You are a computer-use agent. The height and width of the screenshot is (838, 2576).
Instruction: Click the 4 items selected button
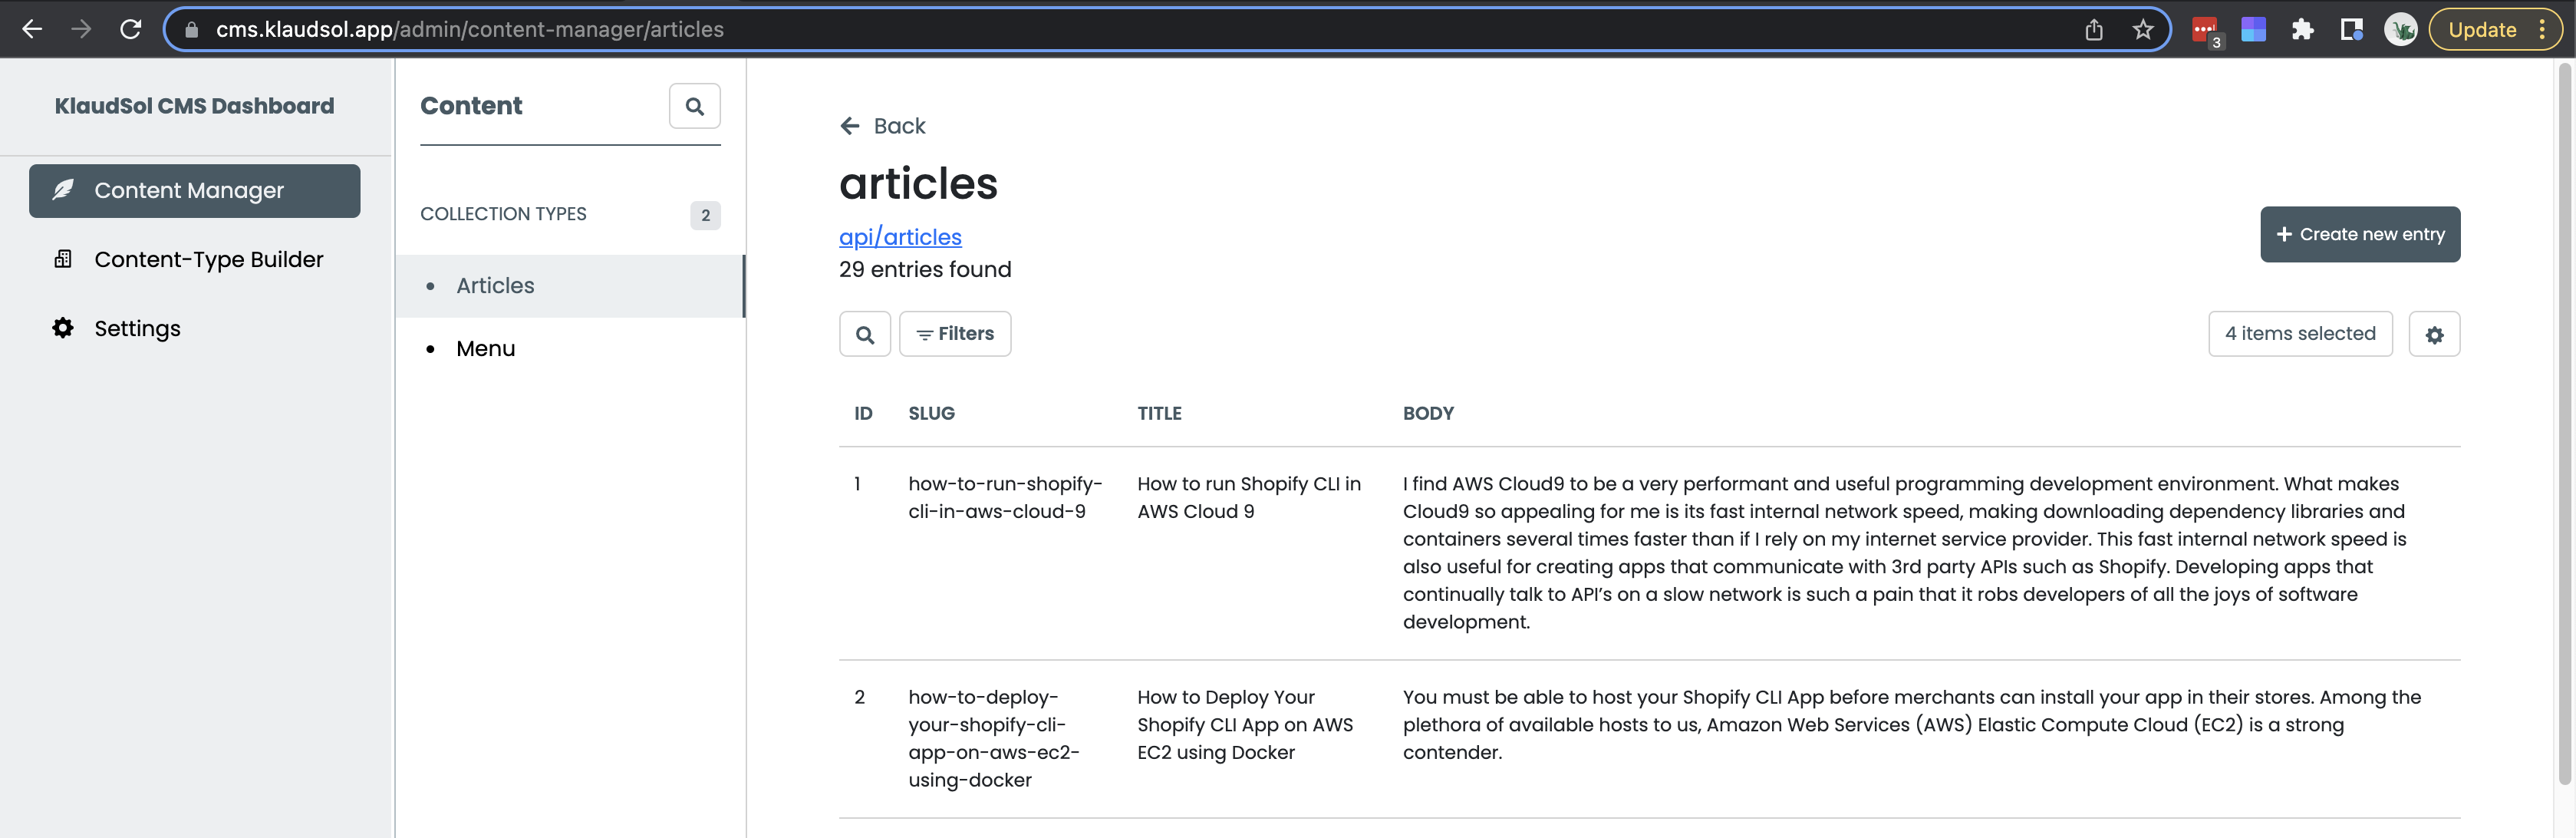(x=2299, y=333)
